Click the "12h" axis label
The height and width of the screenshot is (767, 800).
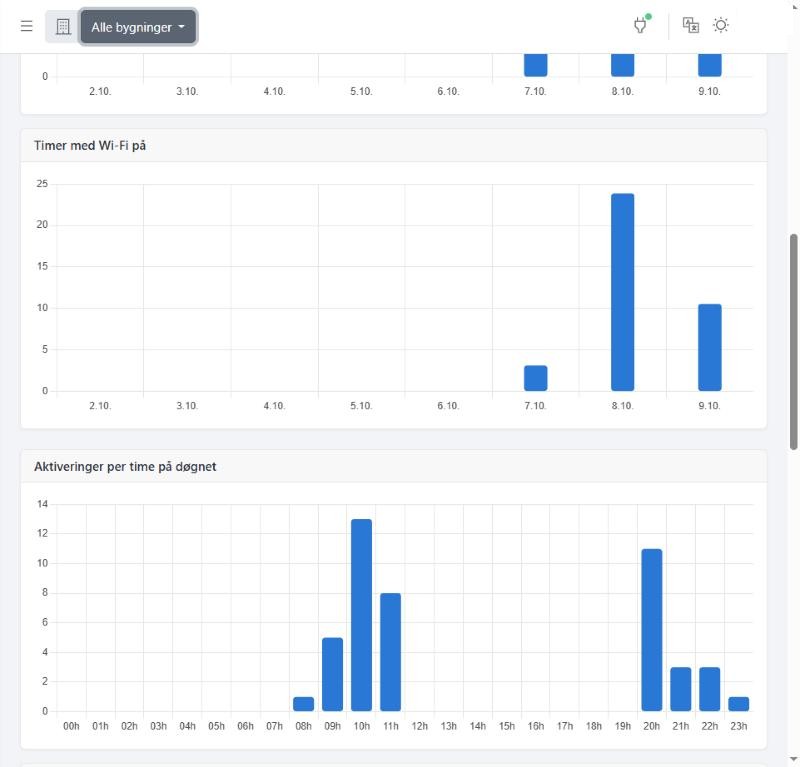click(419, 726)
